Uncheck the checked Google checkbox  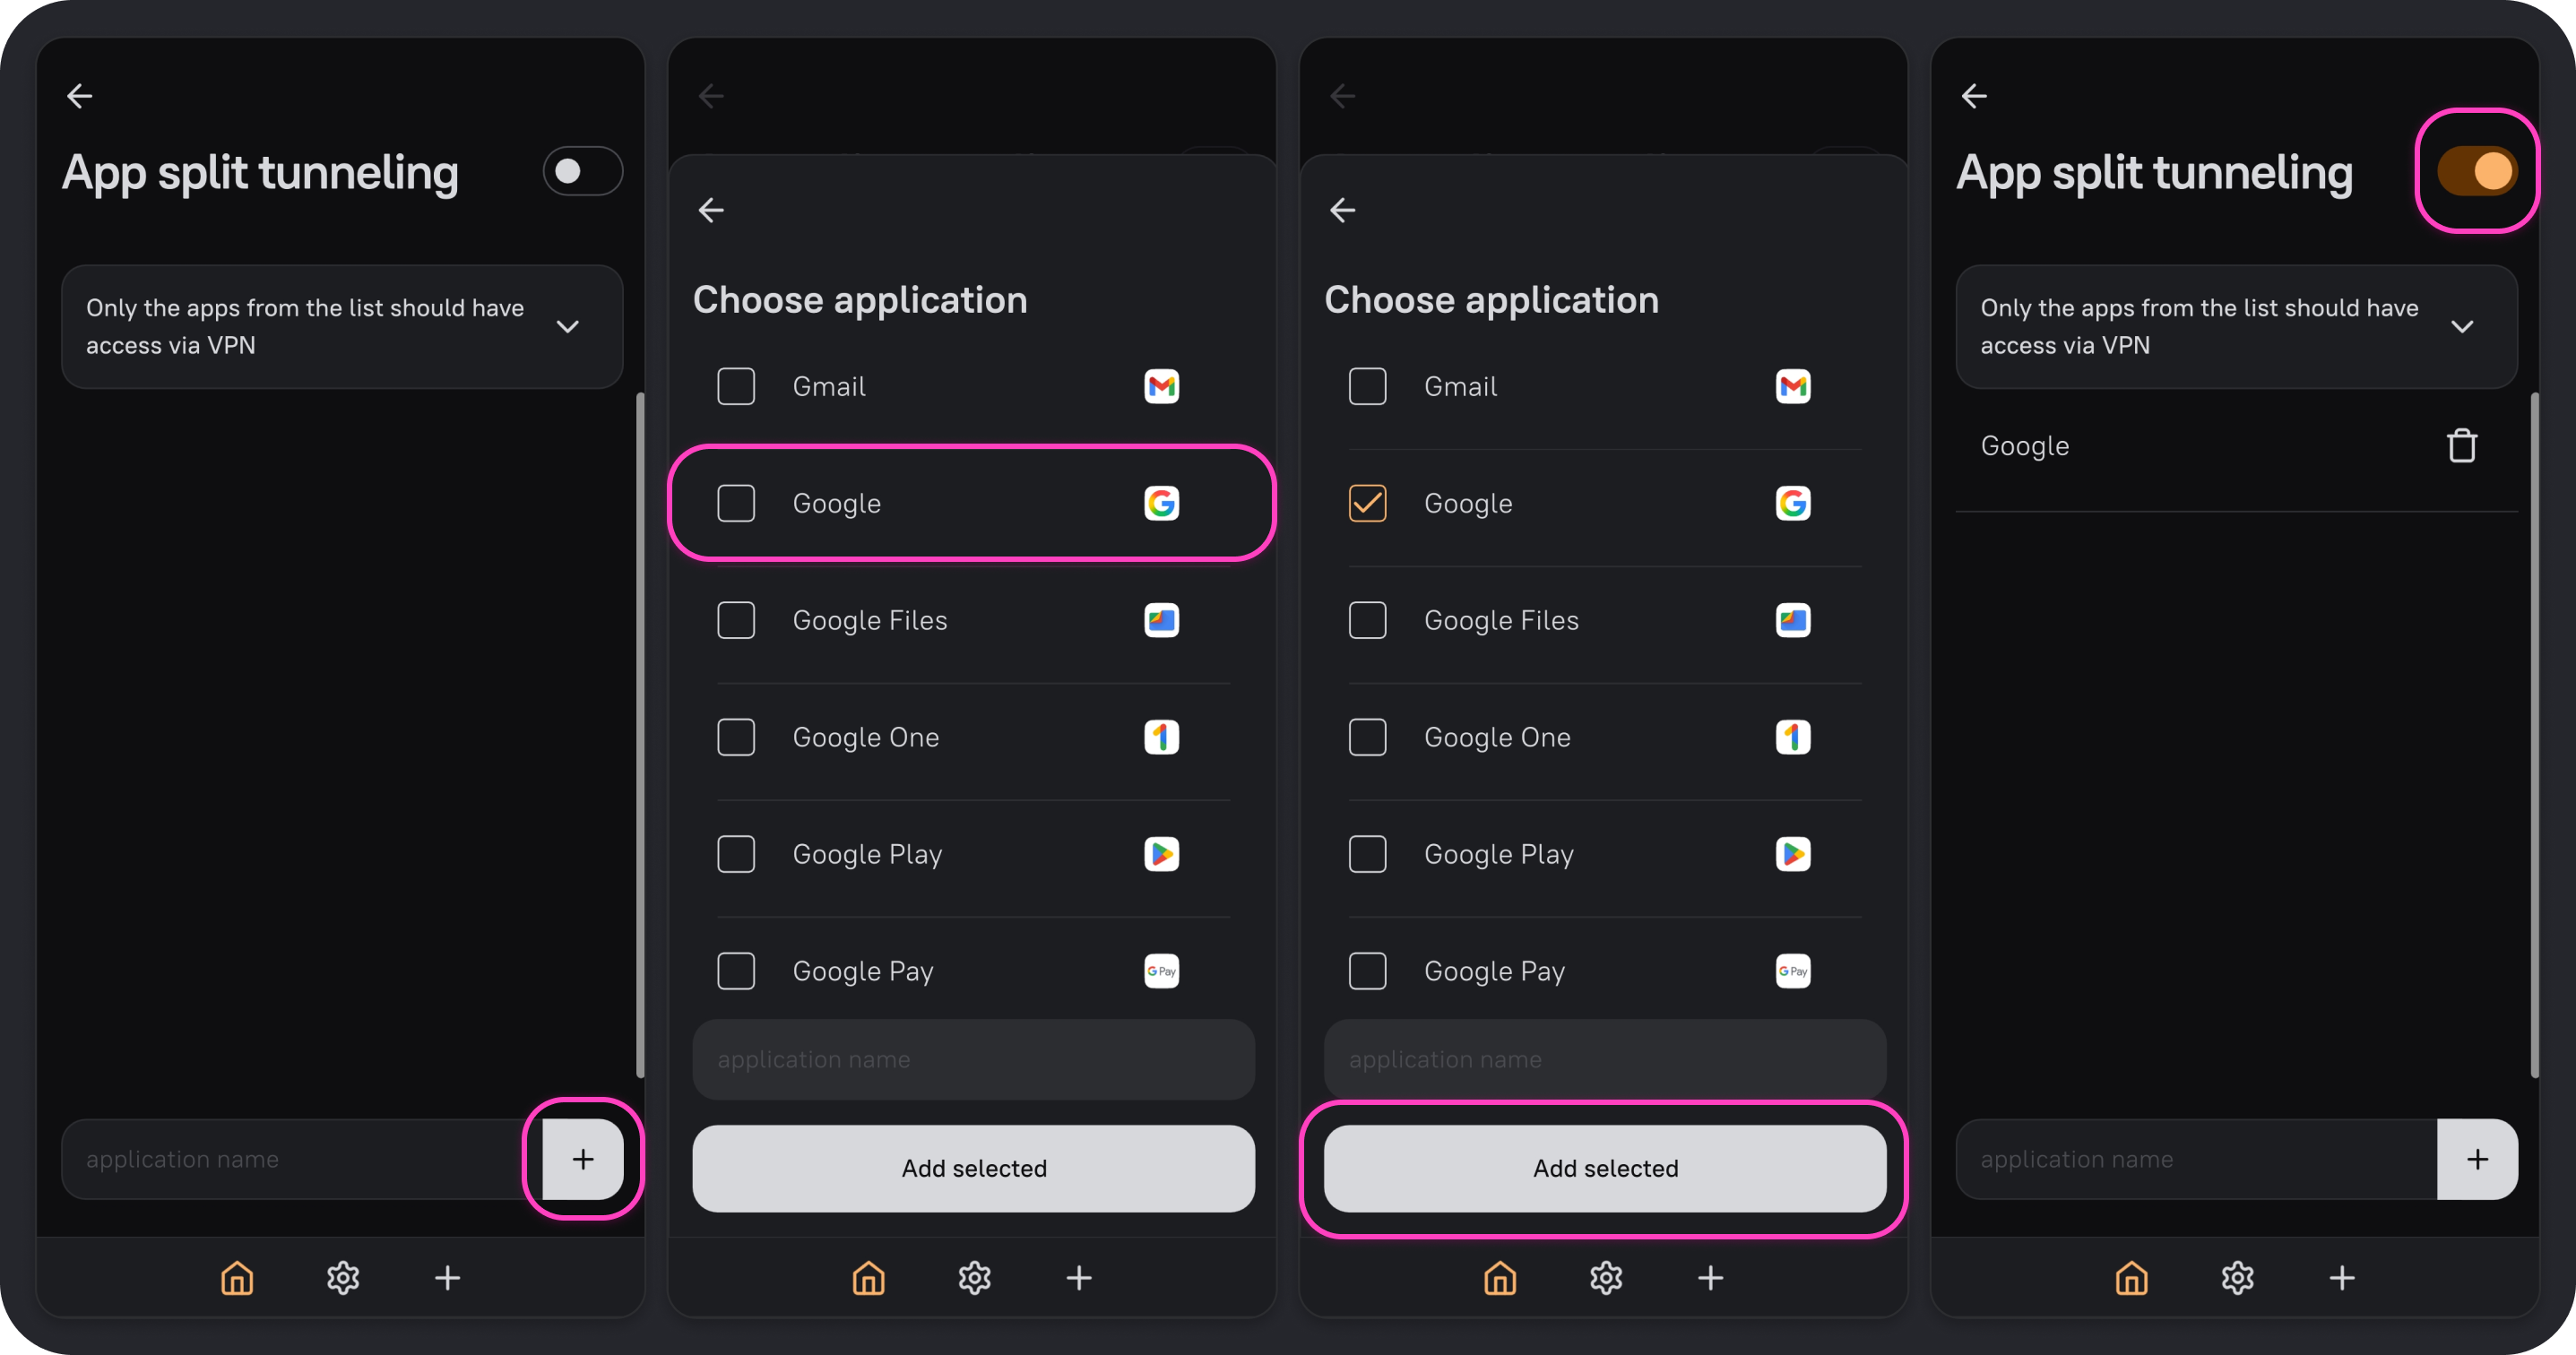click(x=1367, y=503)
